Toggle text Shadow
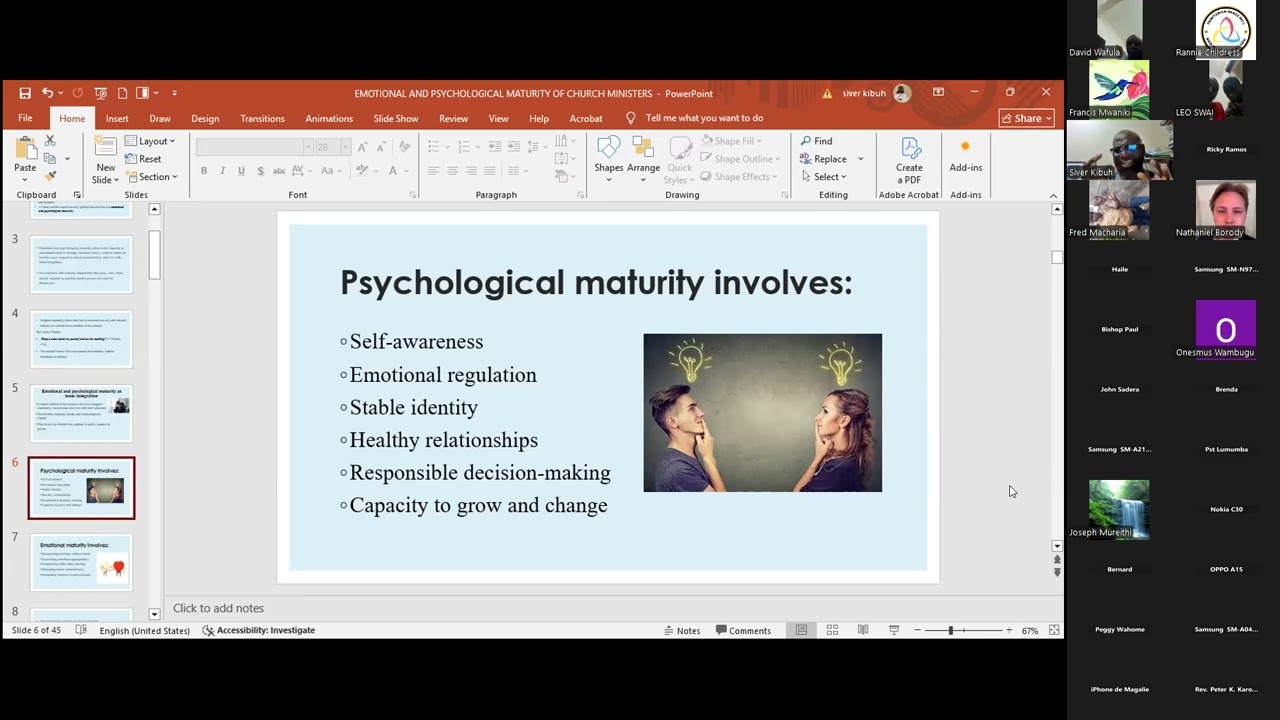 pos(261,171)
